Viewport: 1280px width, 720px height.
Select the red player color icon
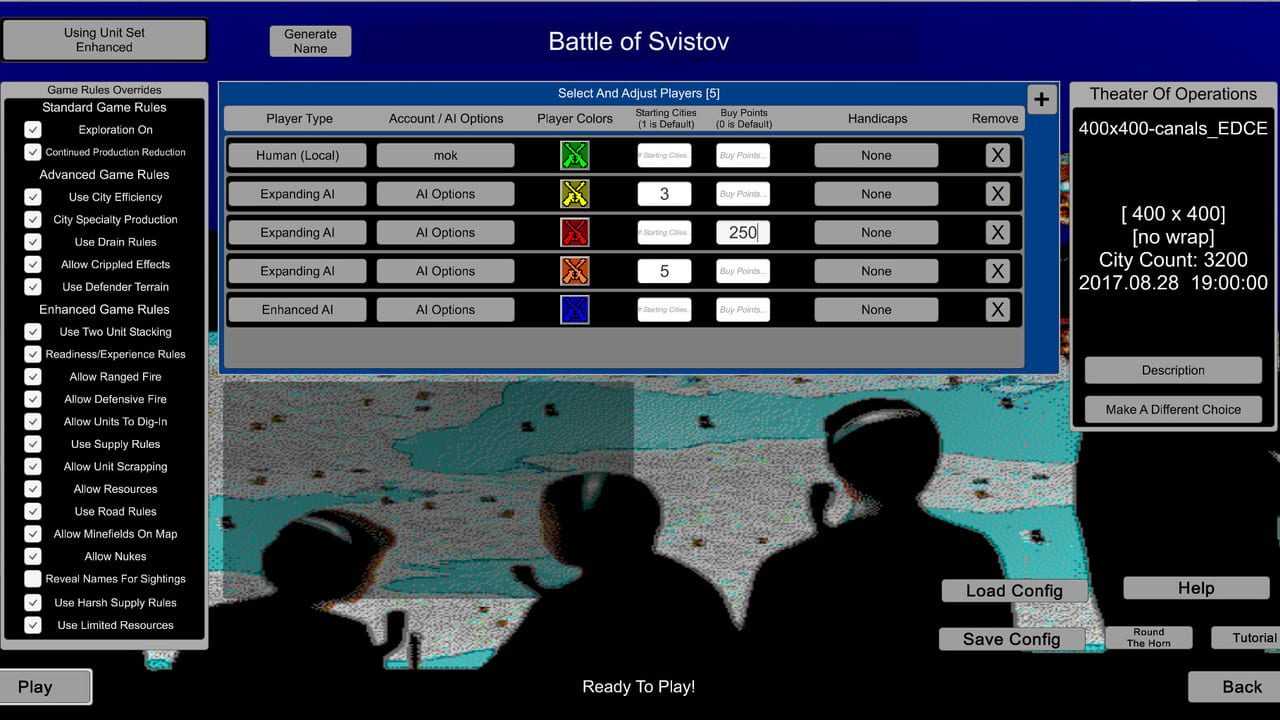pos(574,233)
